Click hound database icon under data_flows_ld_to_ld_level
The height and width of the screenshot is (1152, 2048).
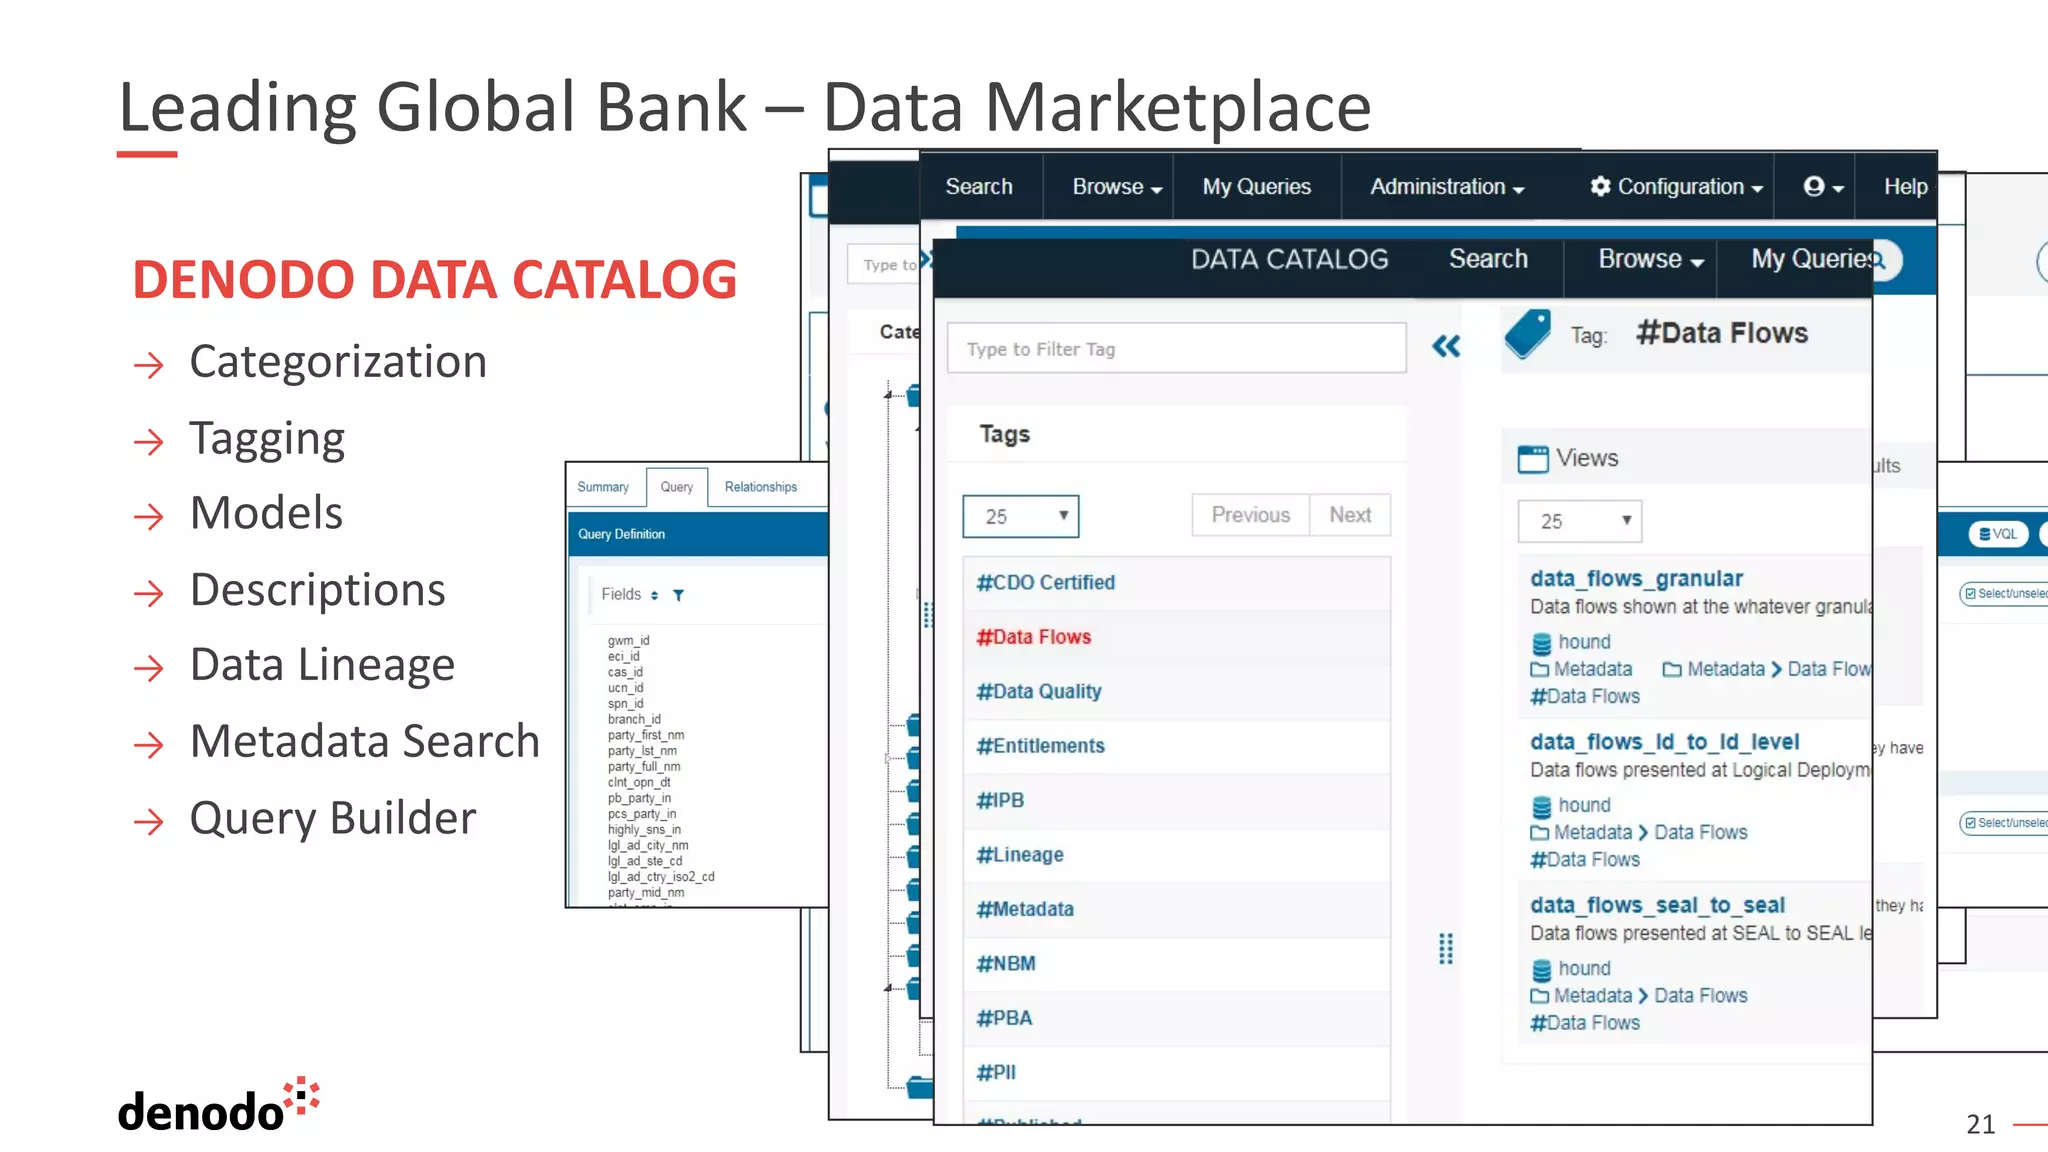click(x=1541, y=806)
